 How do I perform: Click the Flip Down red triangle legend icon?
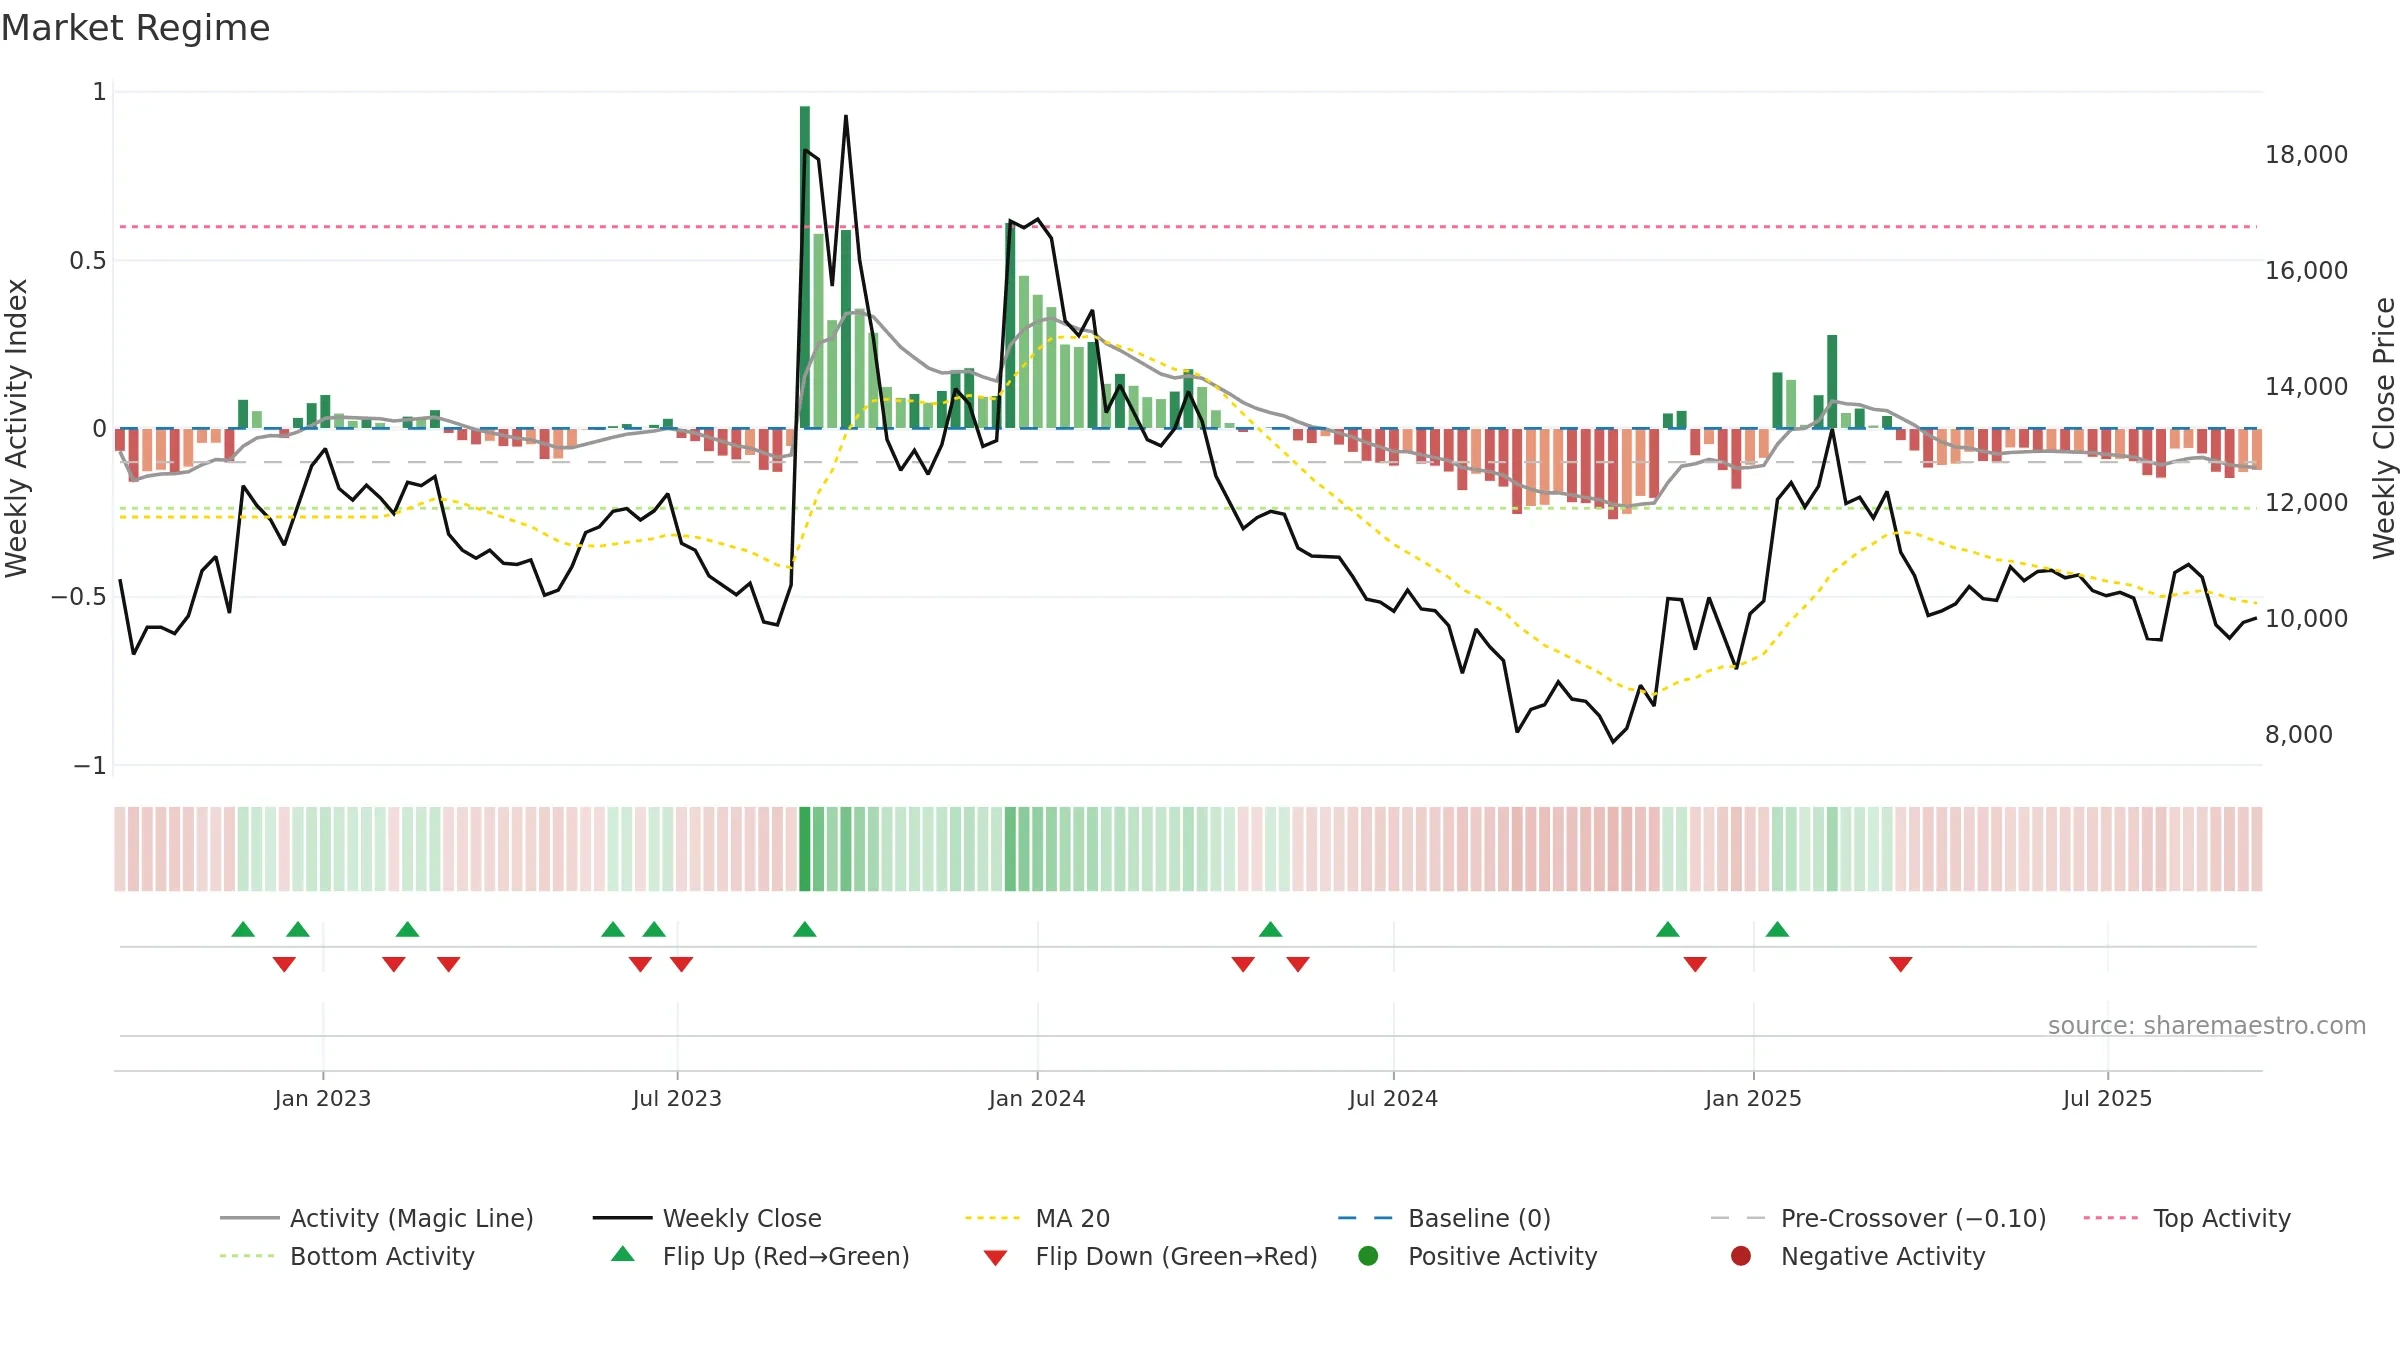click(995, 1258)
